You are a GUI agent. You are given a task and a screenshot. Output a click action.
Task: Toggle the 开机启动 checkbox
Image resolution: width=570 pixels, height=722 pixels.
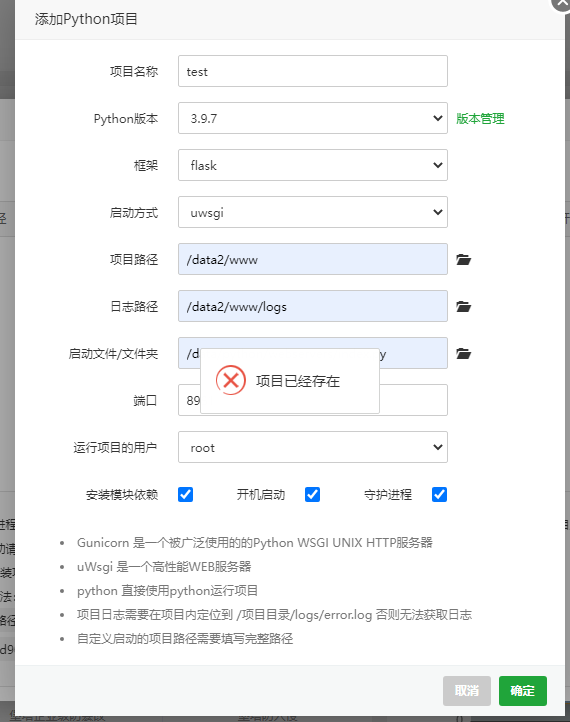[312, 495]
